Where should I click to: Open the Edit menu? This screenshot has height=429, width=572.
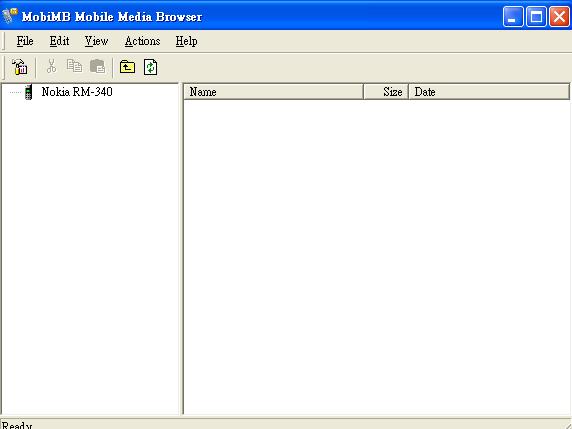coord(59,41)
